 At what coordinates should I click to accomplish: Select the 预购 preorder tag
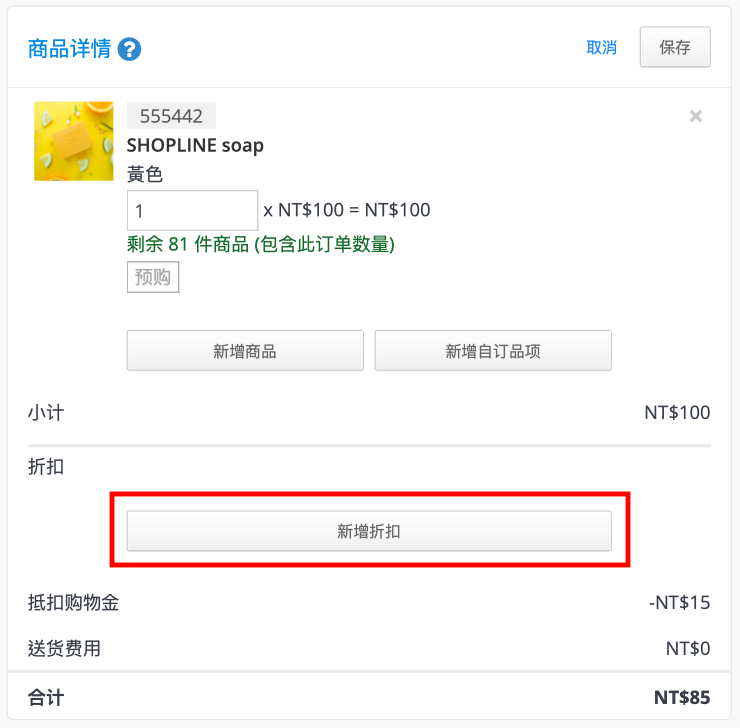(x=153, y=277)
